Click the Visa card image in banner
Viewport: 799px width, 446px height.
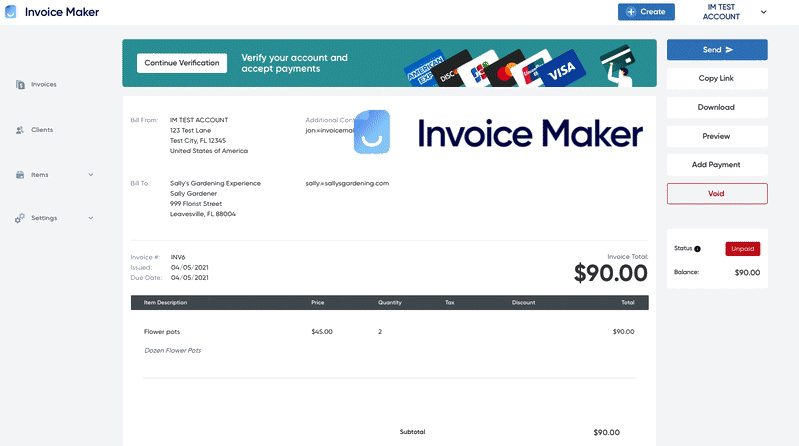(x=562, y=68)
